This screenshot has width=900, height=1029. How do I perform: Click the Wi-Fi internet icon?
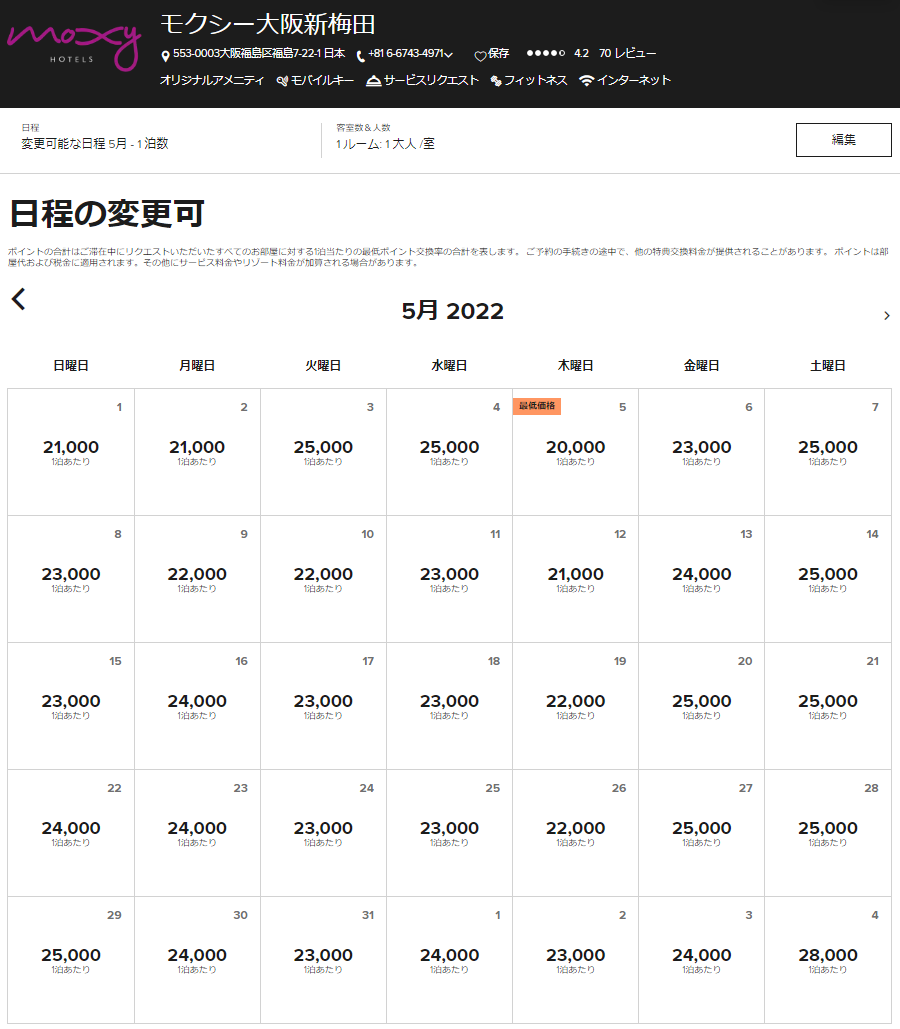tap(586, 81)
